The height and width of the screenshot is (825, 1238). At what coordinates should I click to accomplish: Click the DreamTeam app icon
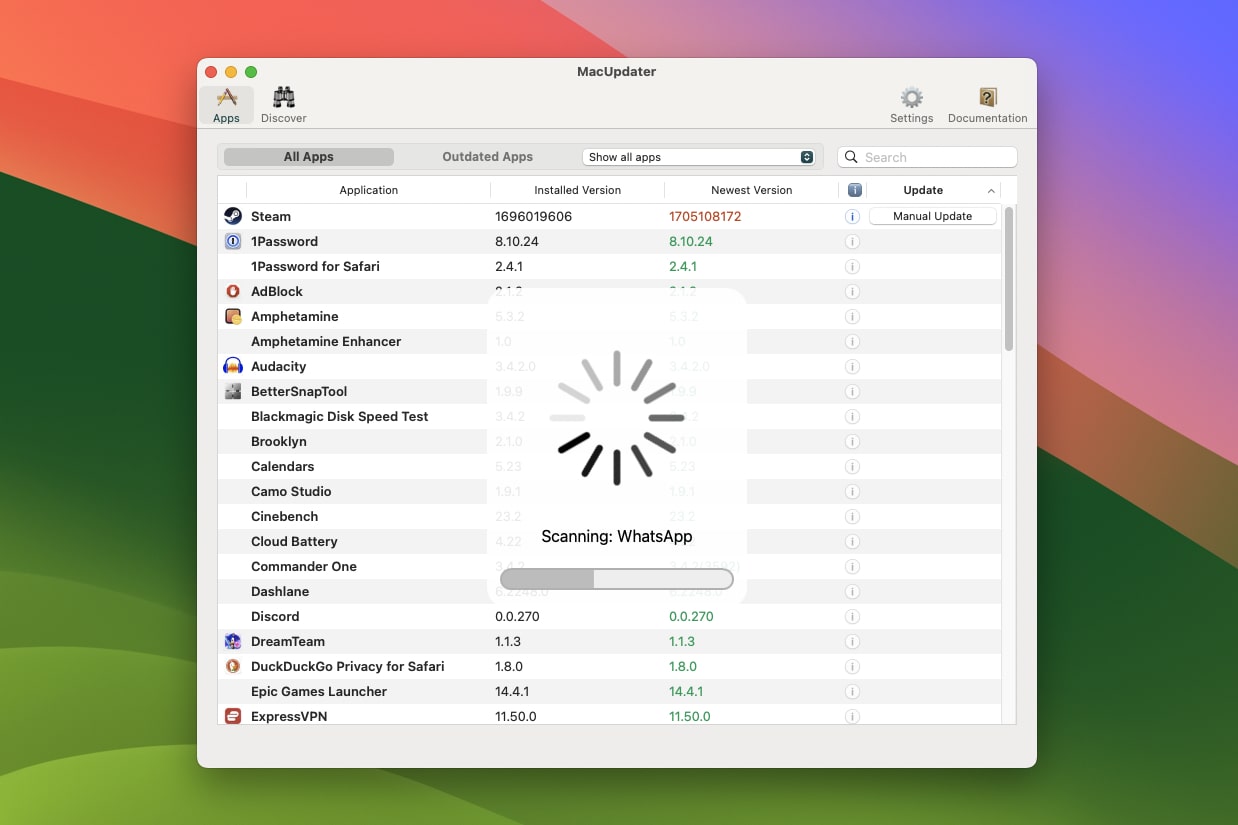click(233, 641)
